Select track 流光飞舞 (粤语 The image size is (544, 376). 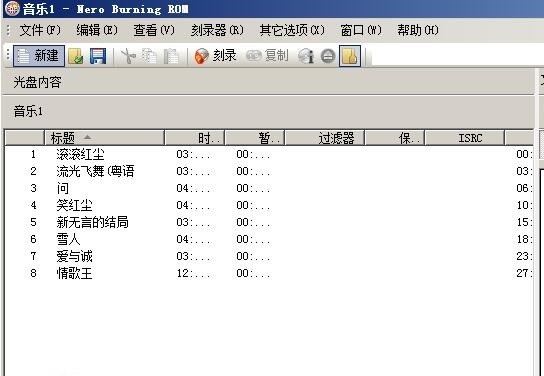pyautogui.click(x=95, y=171)
